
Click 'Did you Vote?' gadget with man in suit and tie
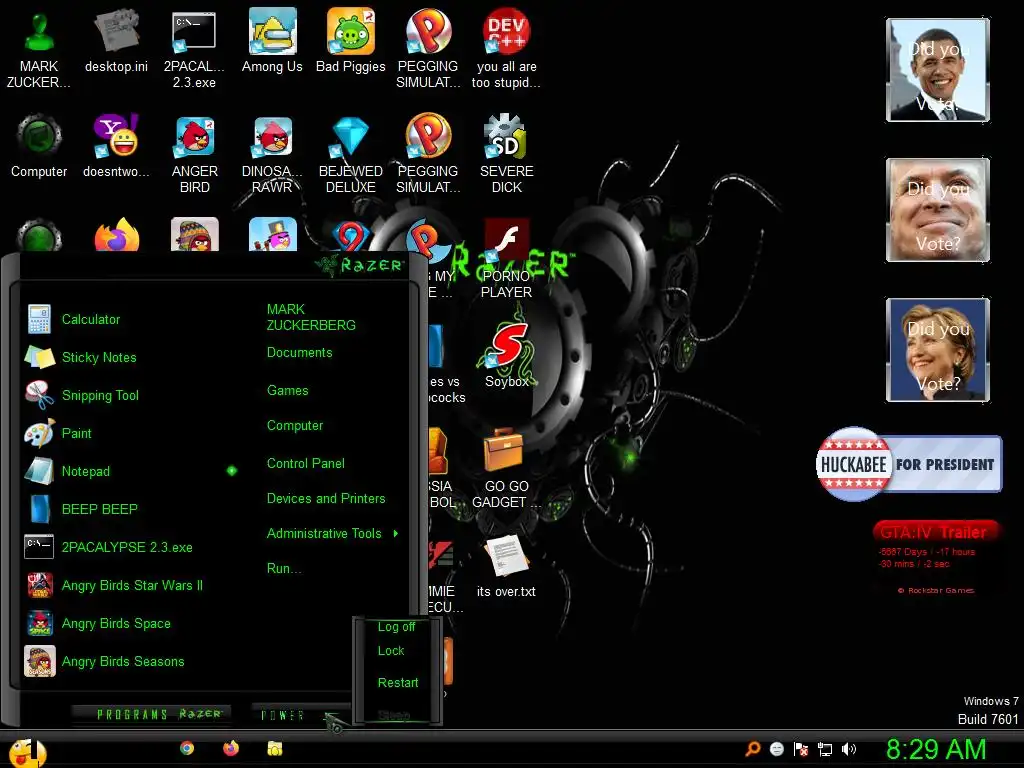(938, 70)
